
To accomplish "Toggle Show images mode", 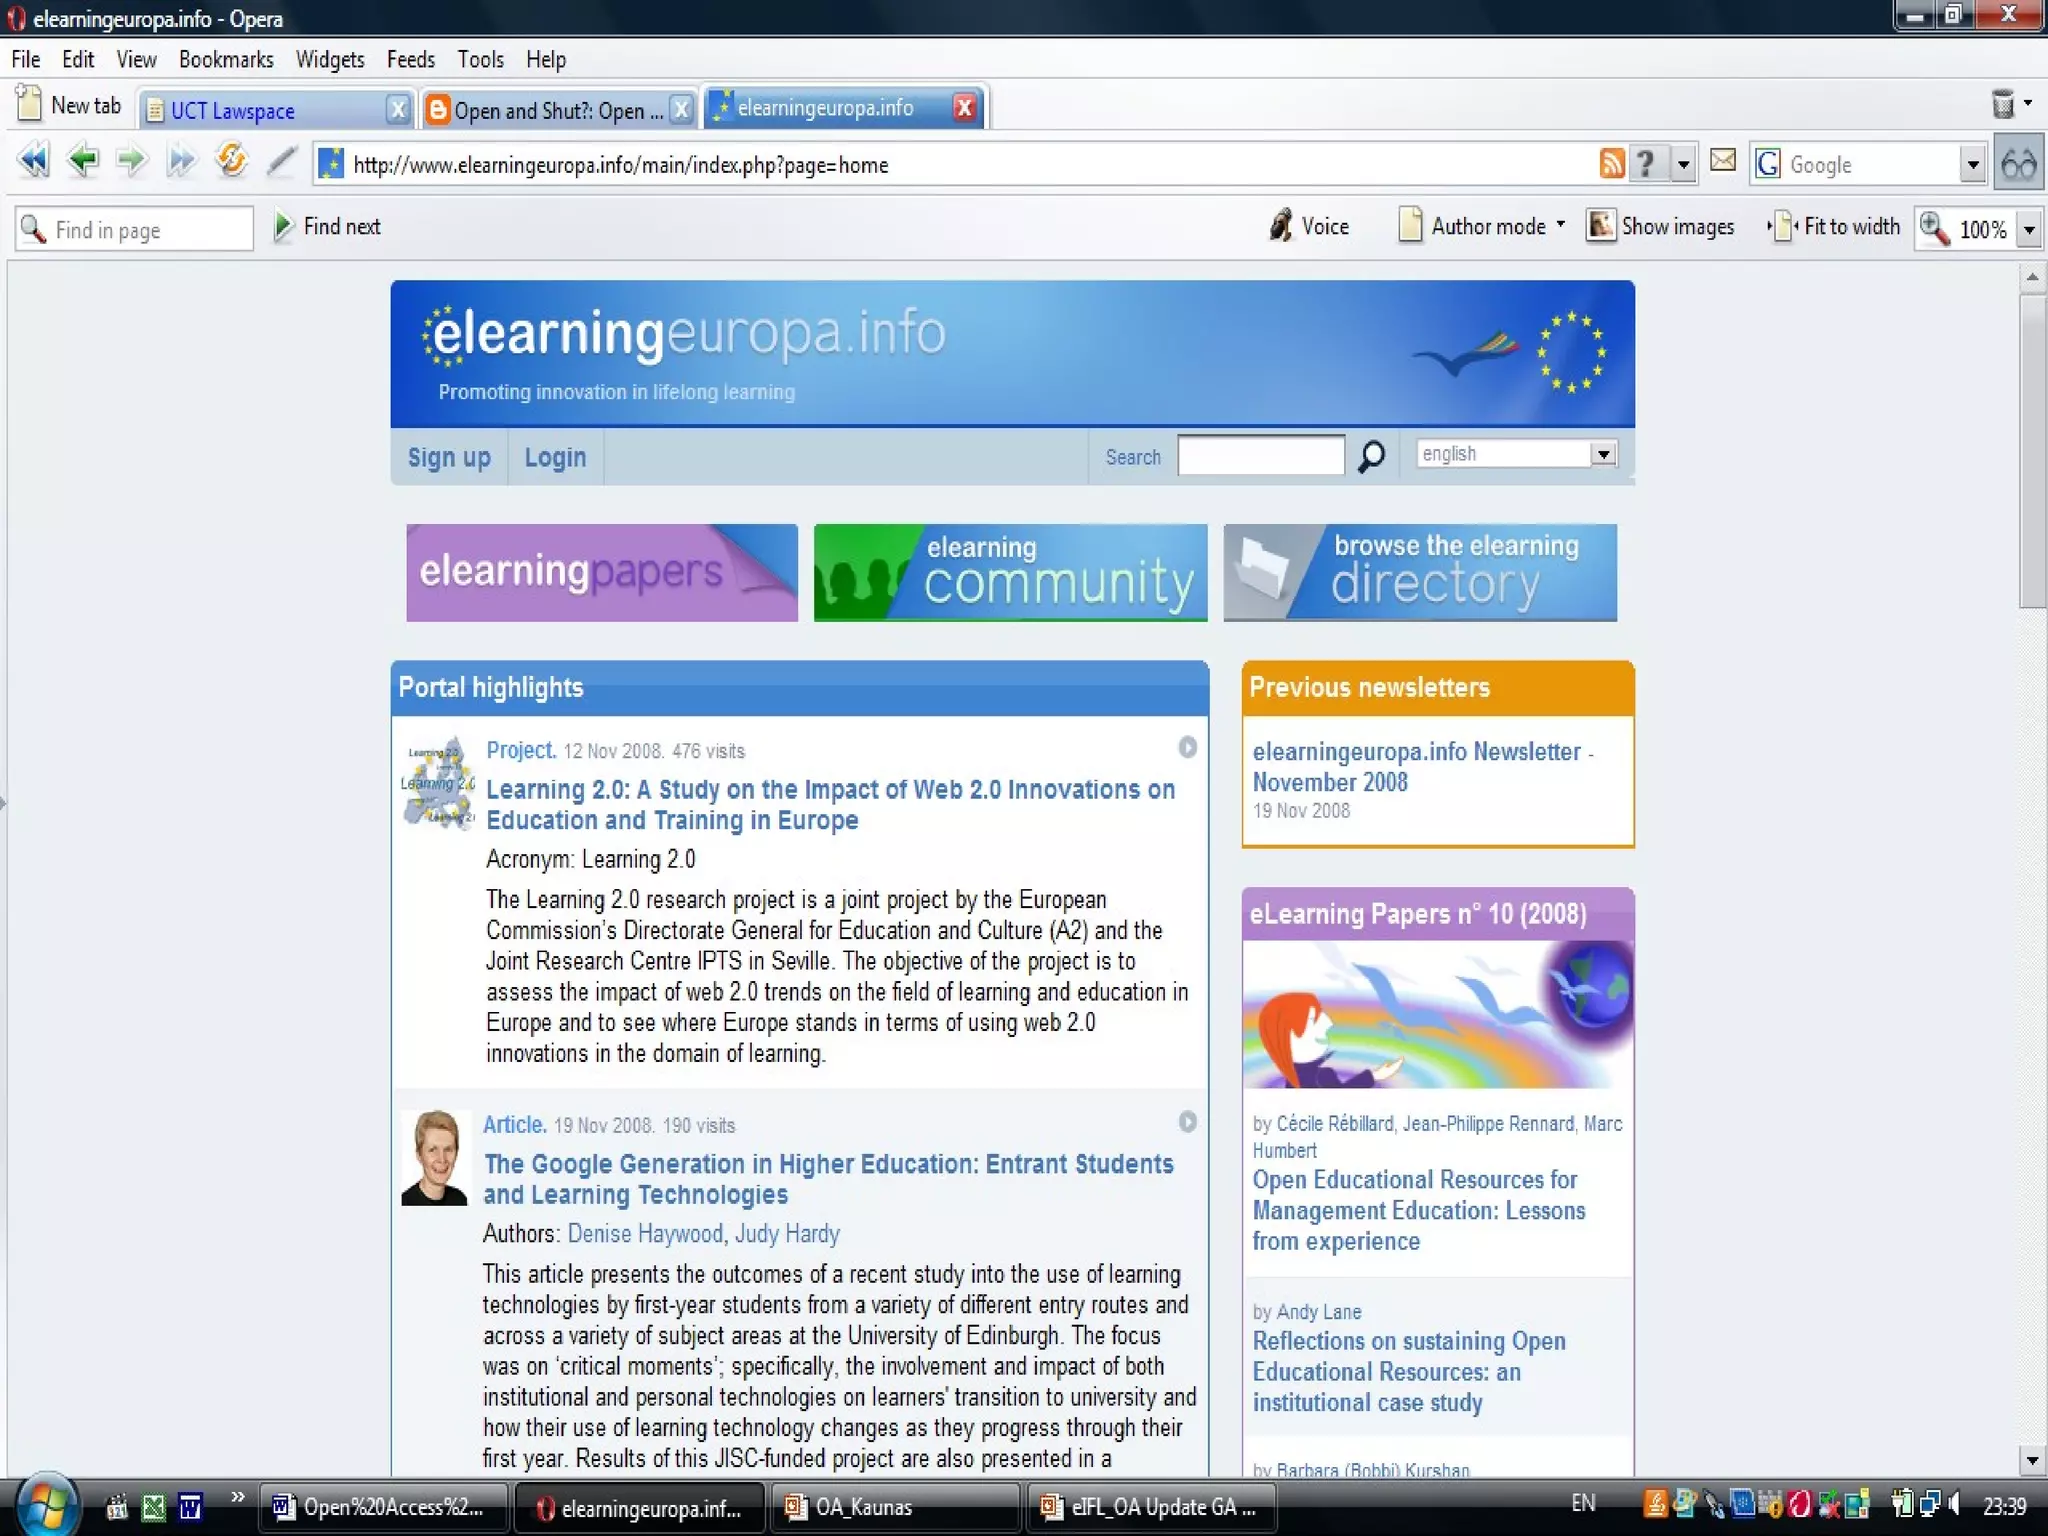I will click(x=1661, y=226).
